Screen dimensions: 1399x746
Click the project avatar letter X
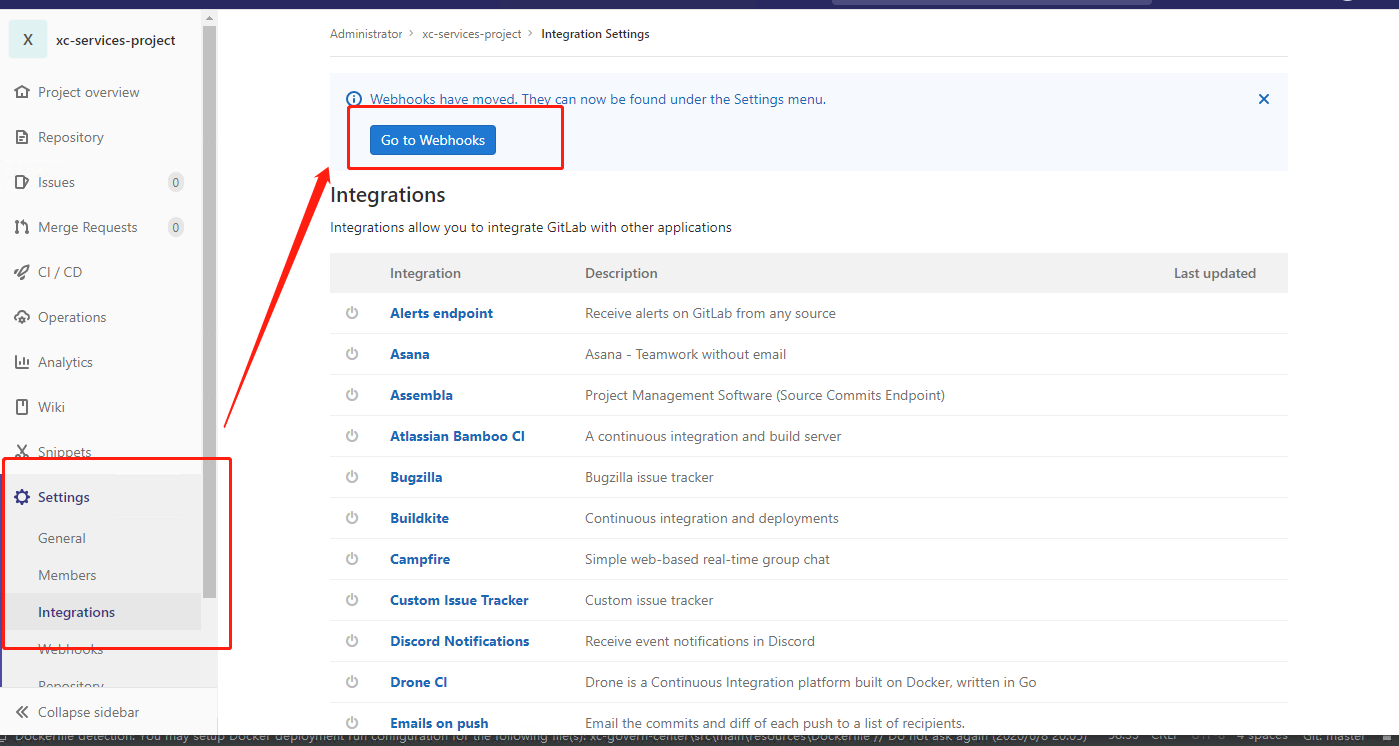(28, 40)
